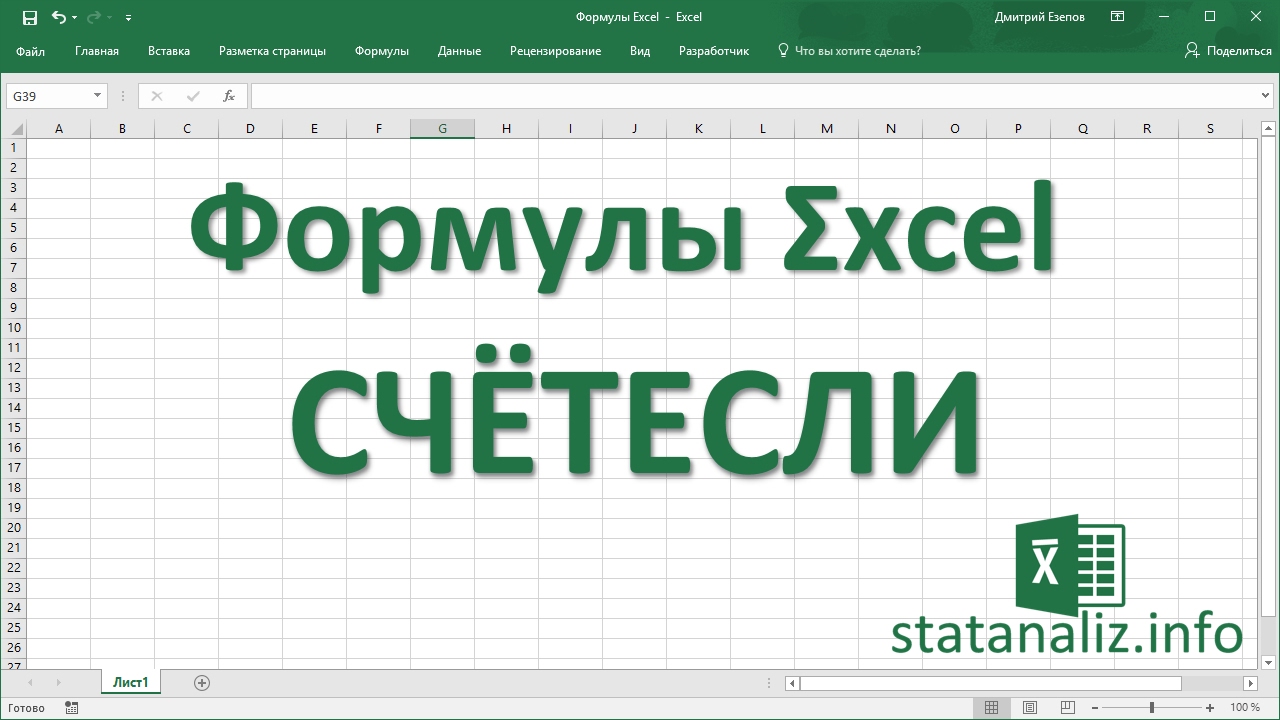Open the Undo history dropdown arrow
The image size is (1280, 720).
pos(75,18)
